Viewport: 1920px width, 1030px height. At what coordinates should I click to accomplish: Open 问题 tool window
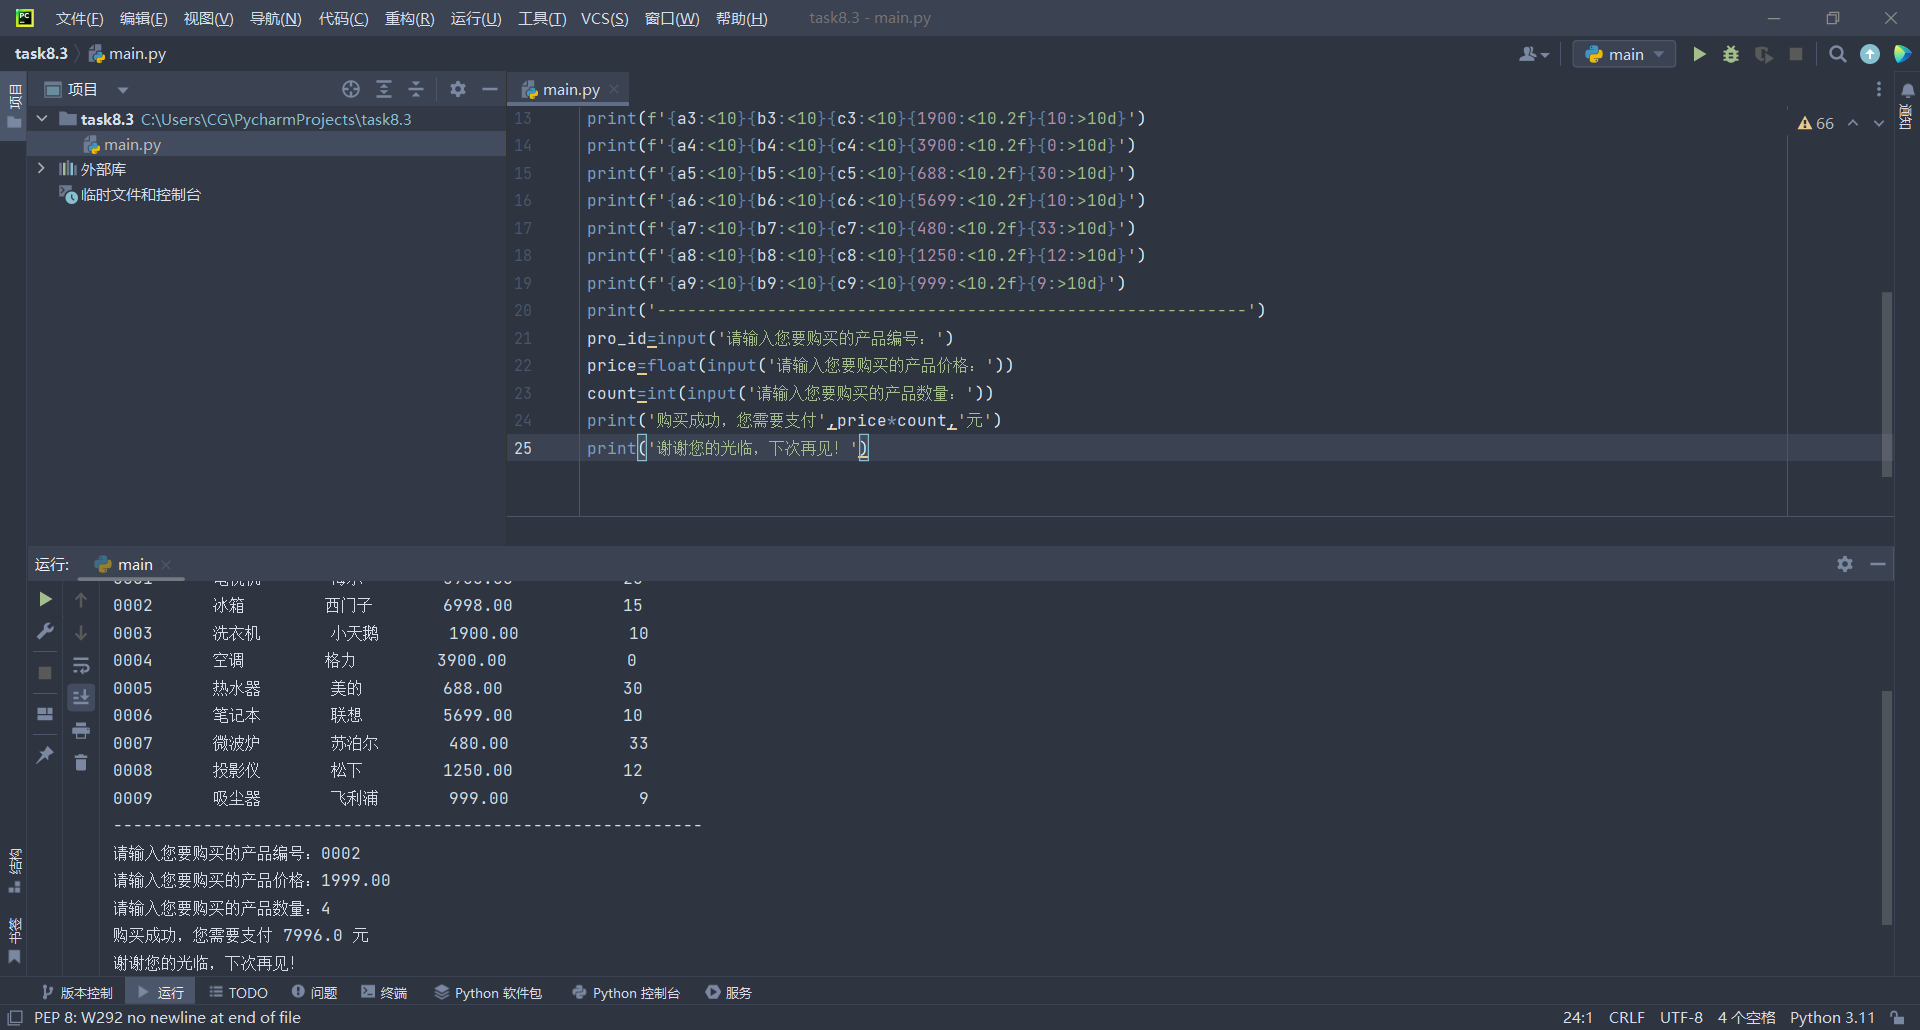coord(314,992)
